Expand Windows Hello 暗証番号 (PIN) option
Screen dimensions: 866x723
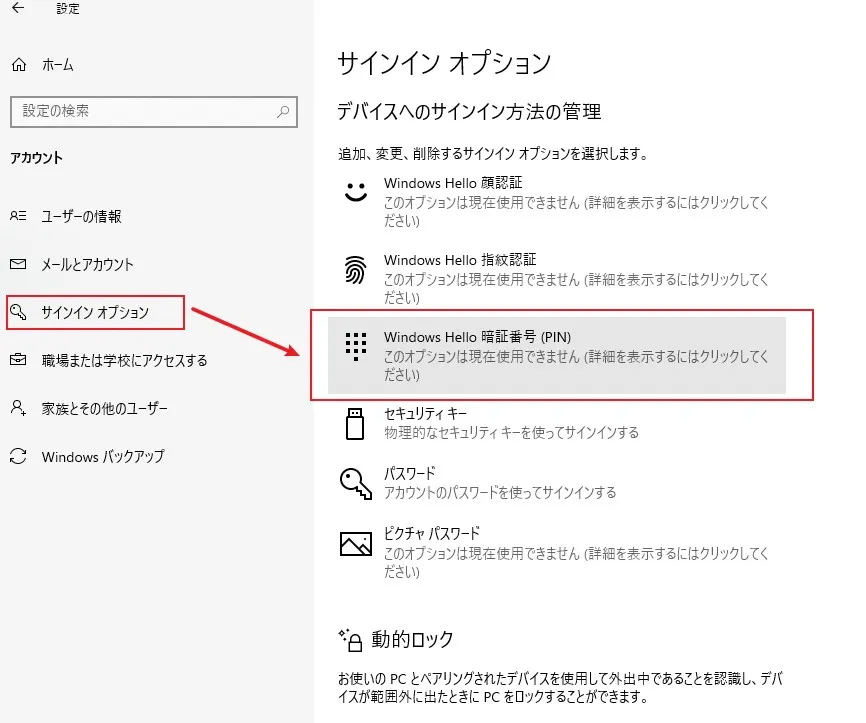557,355
